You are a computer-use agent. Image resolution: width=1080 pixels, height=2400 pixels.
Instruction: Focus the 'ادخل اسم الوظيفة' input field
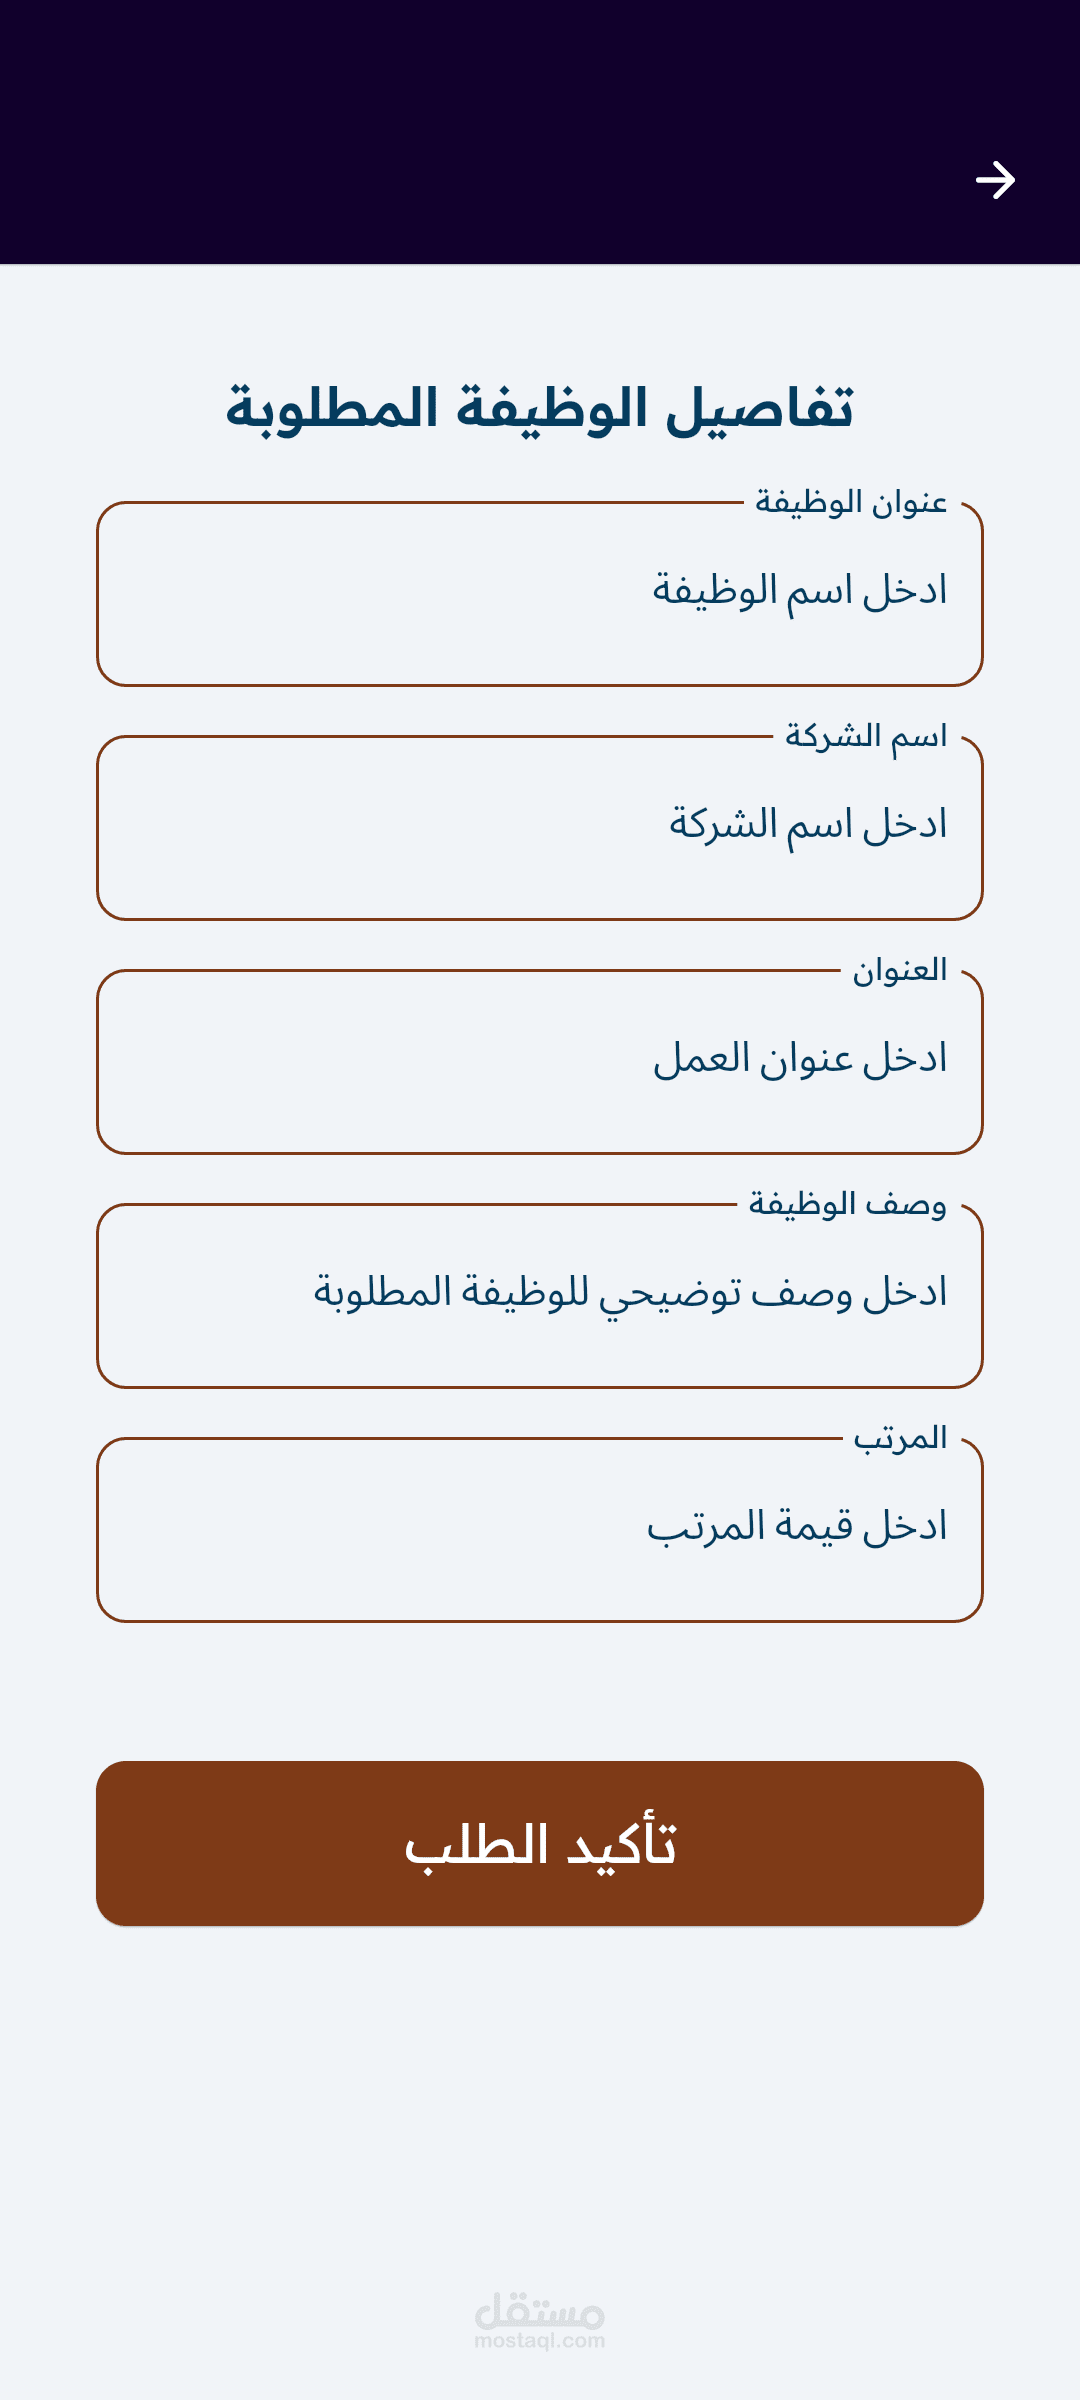click(x=540, y=594)
